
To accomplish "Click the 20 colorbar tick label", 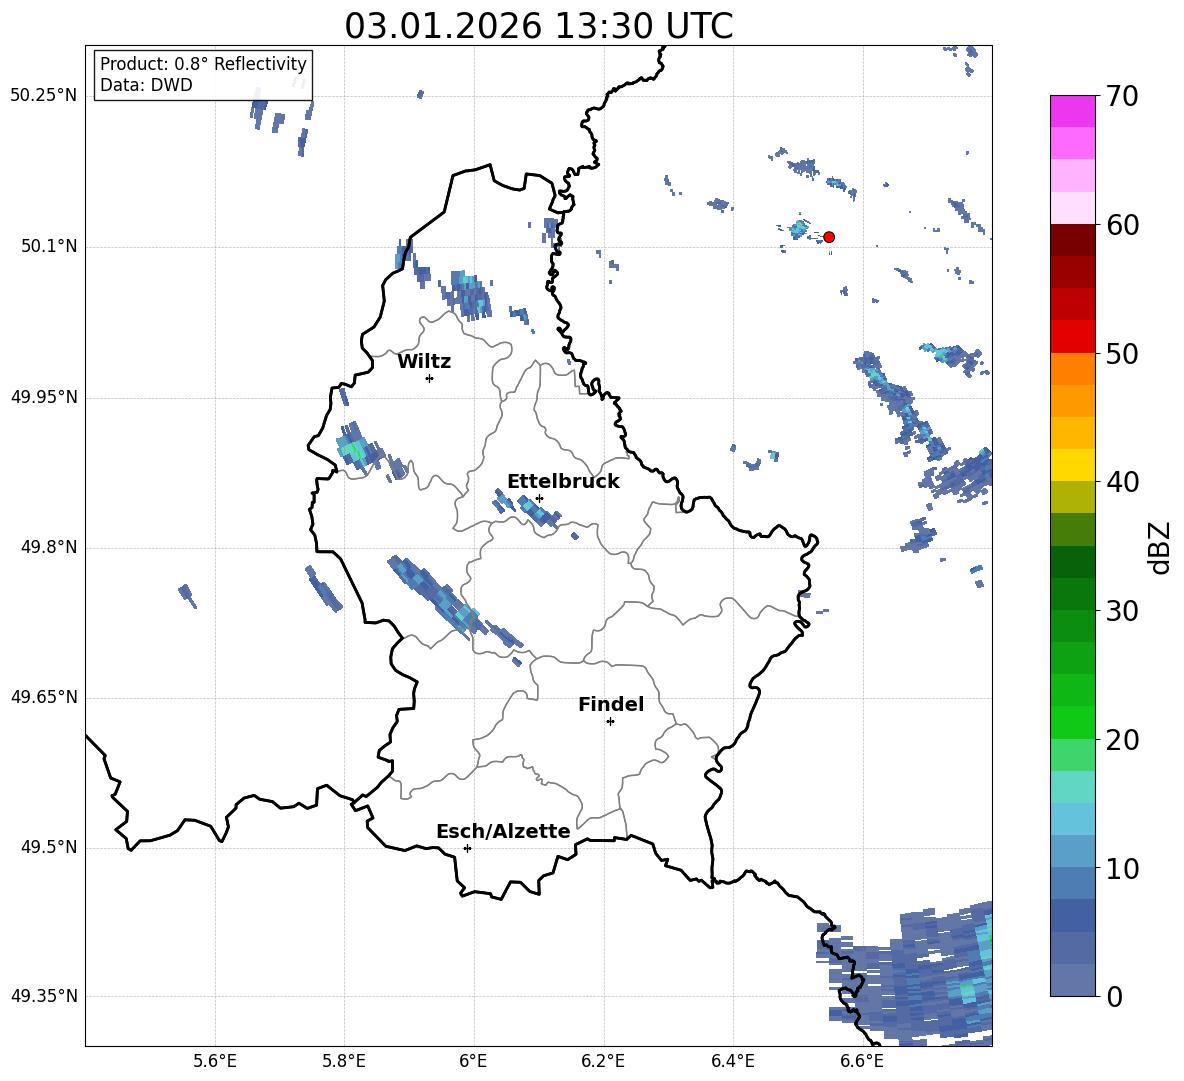I will 1122,740.
